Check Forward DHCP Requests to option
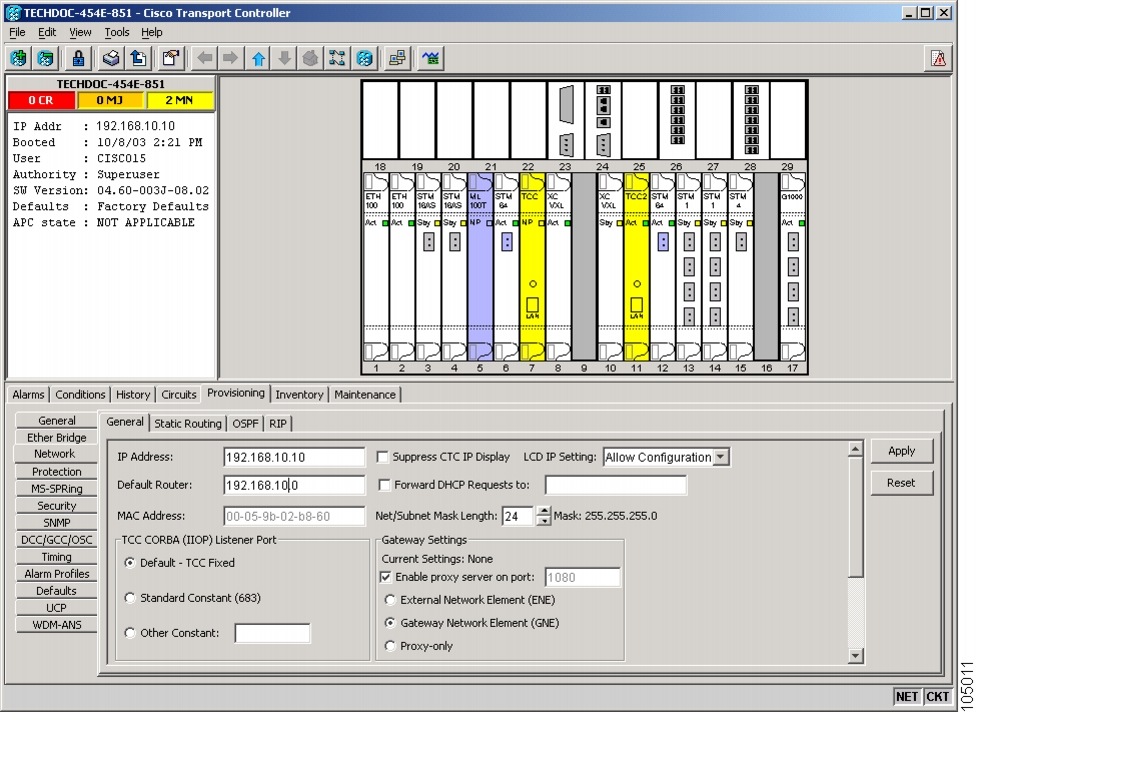Screen dimensions: 1146x764 pos(384,485)
